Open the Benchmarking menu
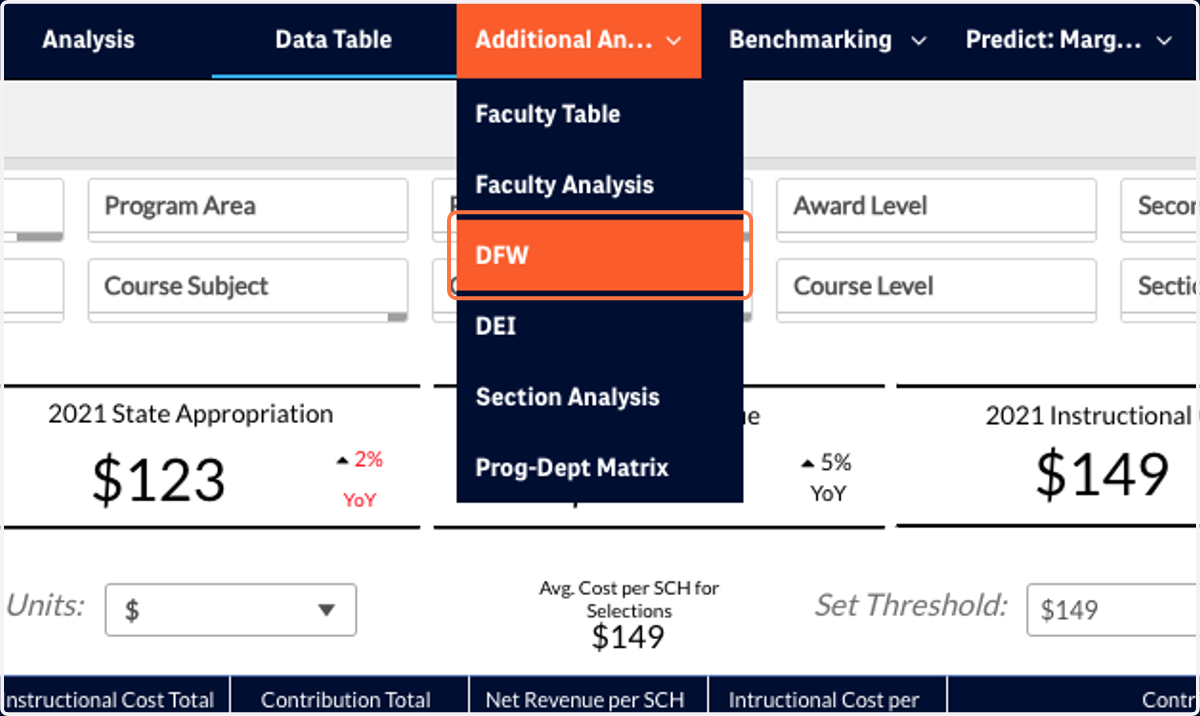 click(x=827, y=40)
